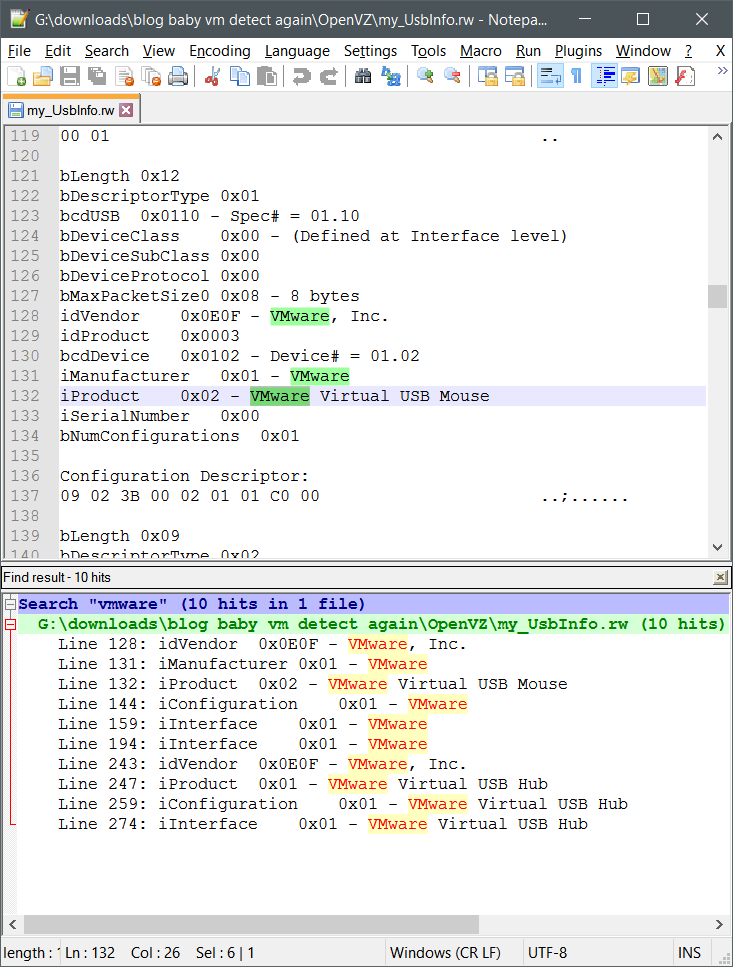Open the Edit menu
The image size is (733, 967).
click(x=58, y=51)
